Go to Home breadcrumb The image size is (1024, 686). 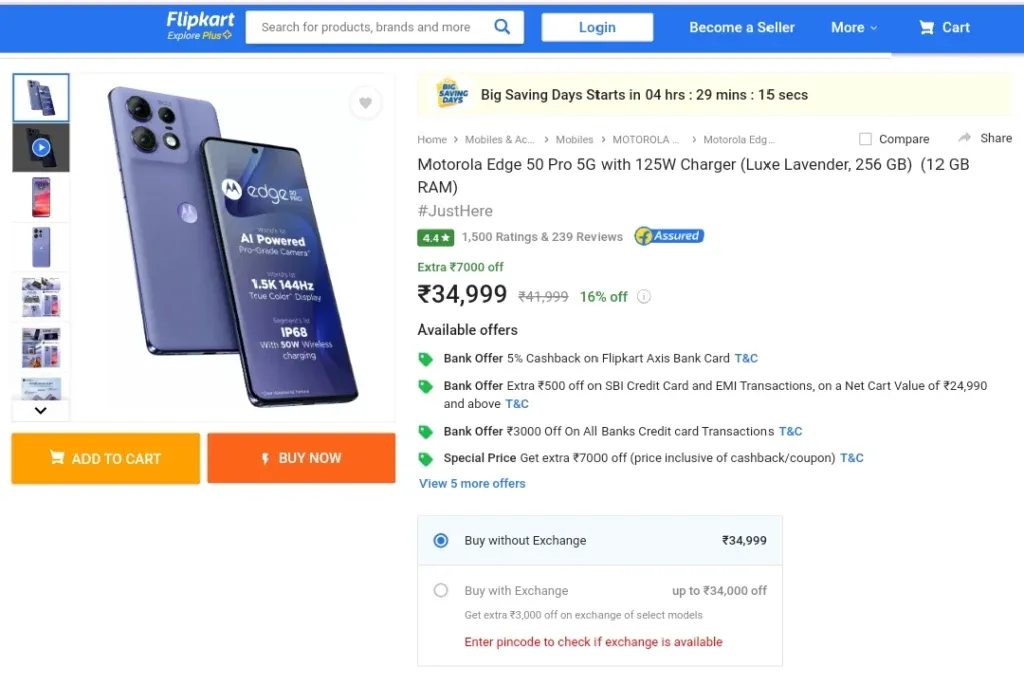(x=432, y=140)
